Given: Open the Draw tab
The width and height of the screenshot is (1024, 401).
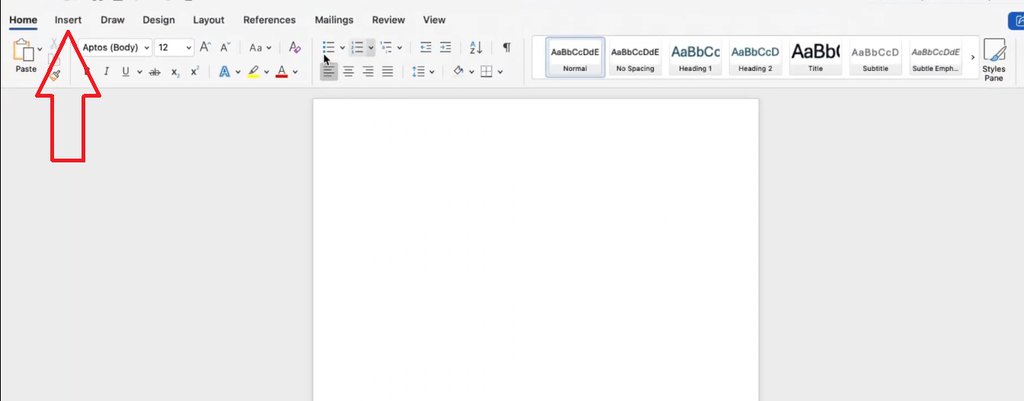Looking at the screenshot, I should pyautogui.click(x=112, y=20).
